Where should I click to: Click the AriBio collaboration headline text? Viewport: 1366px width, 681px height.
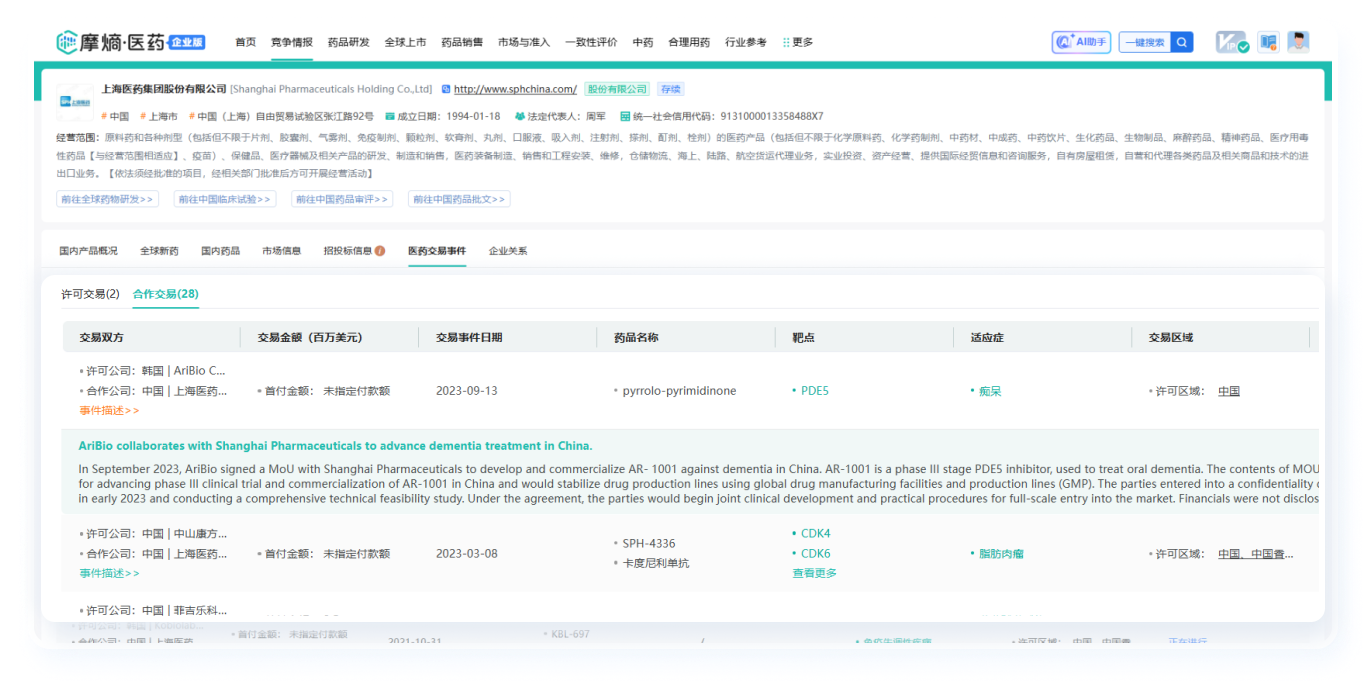click(x=335, y=446)
